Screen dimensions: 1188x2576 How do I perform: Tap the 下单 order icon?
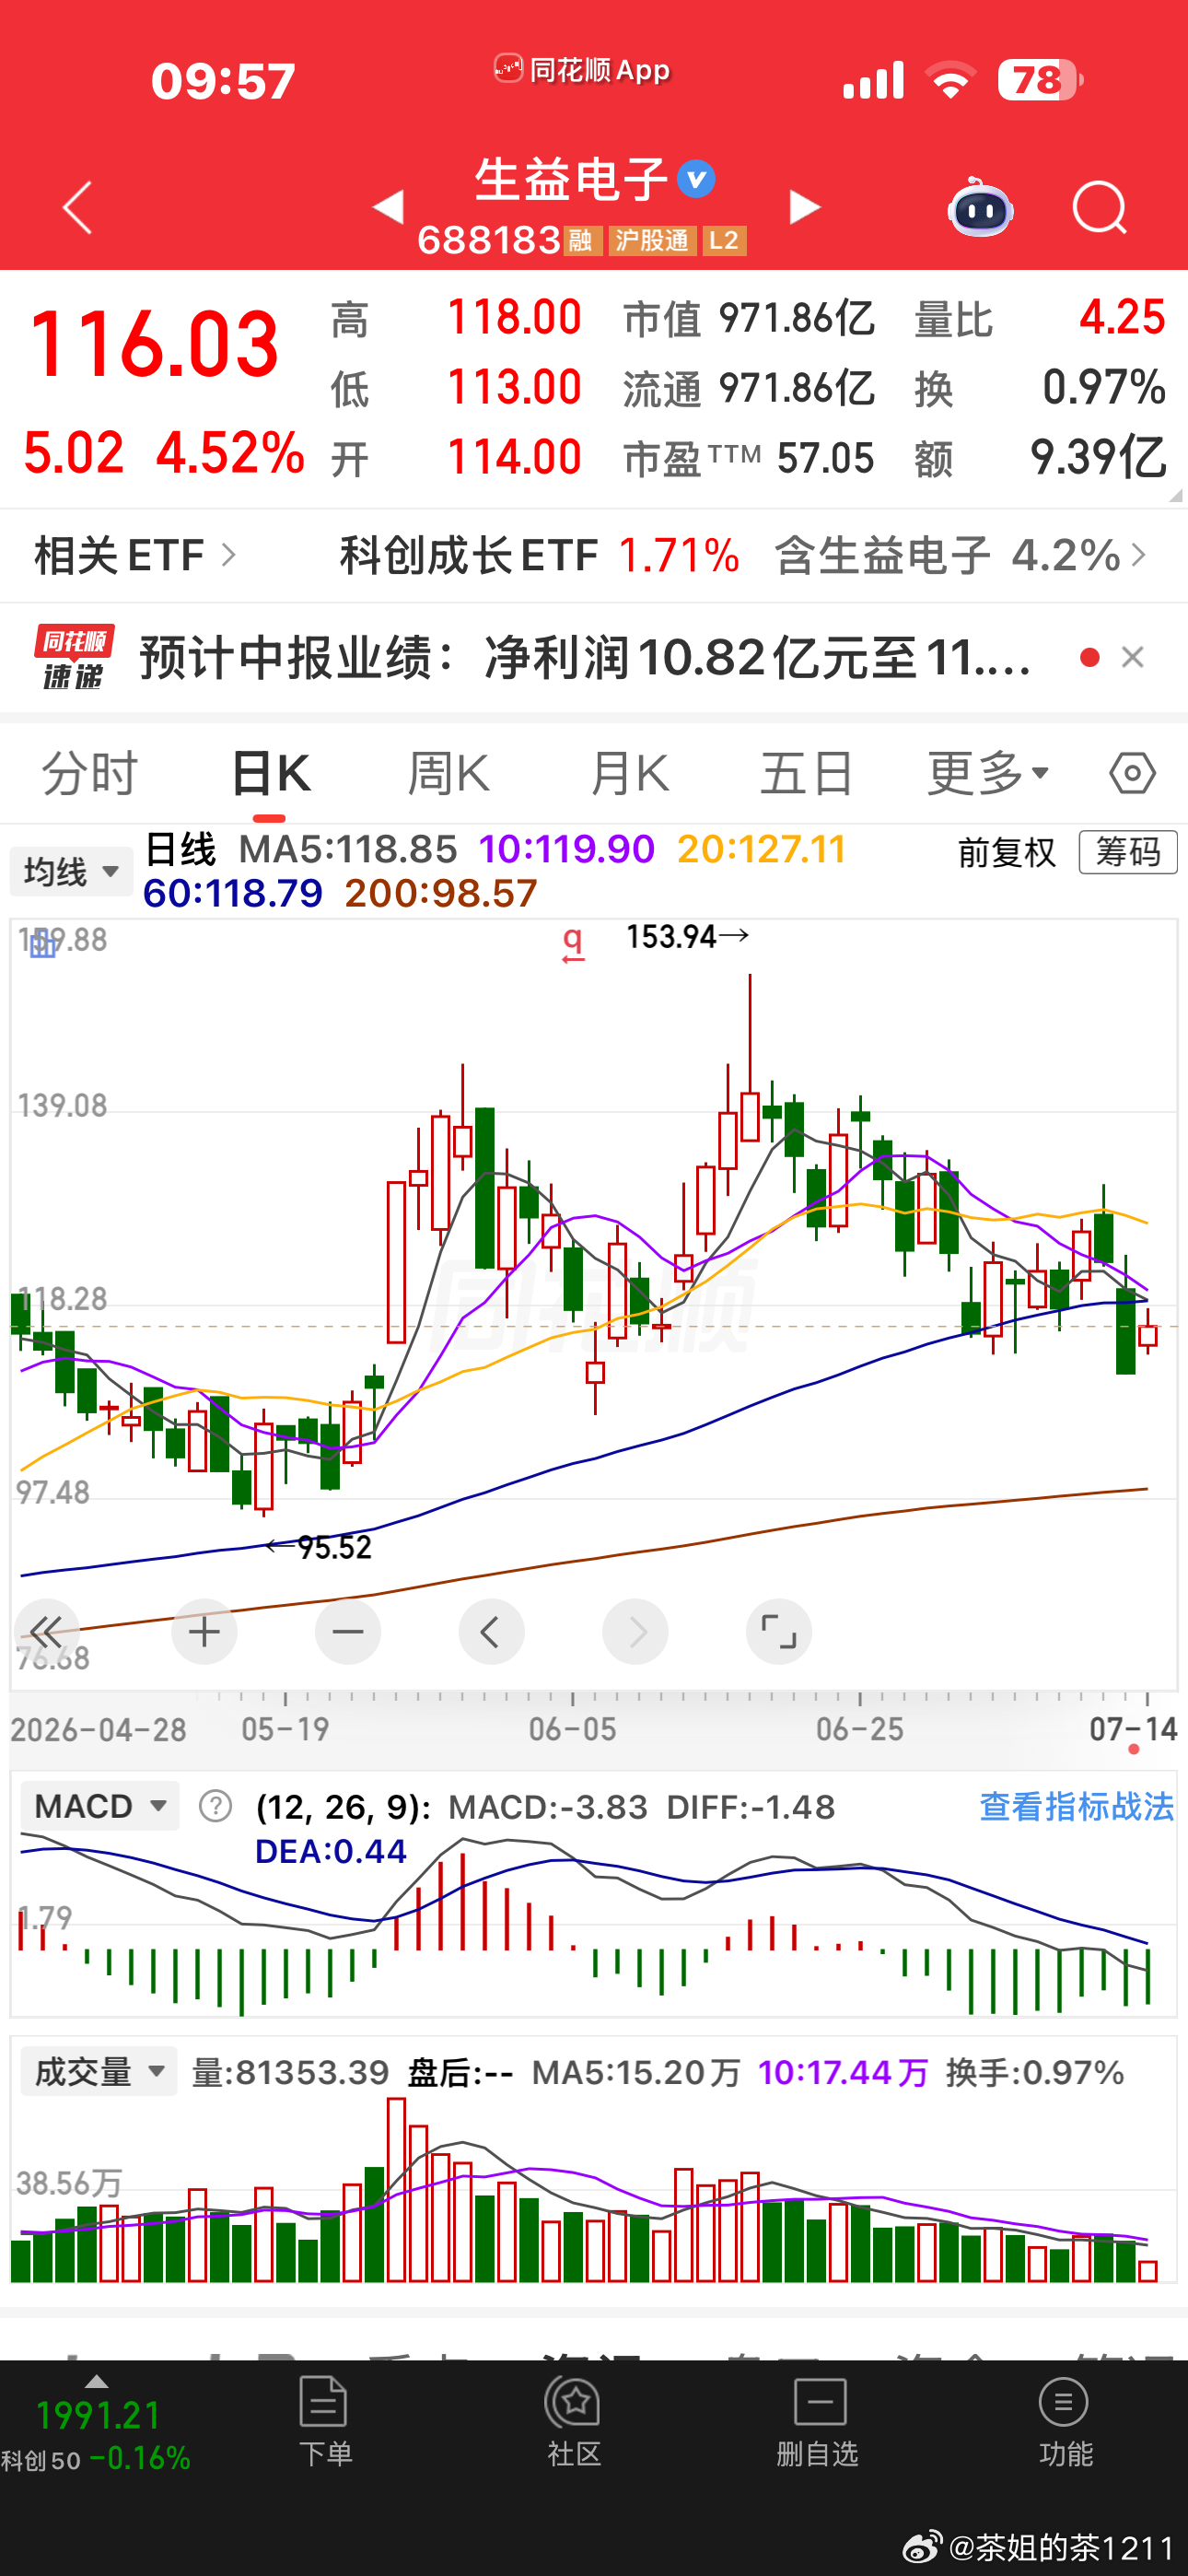(x=324, y=2421)
